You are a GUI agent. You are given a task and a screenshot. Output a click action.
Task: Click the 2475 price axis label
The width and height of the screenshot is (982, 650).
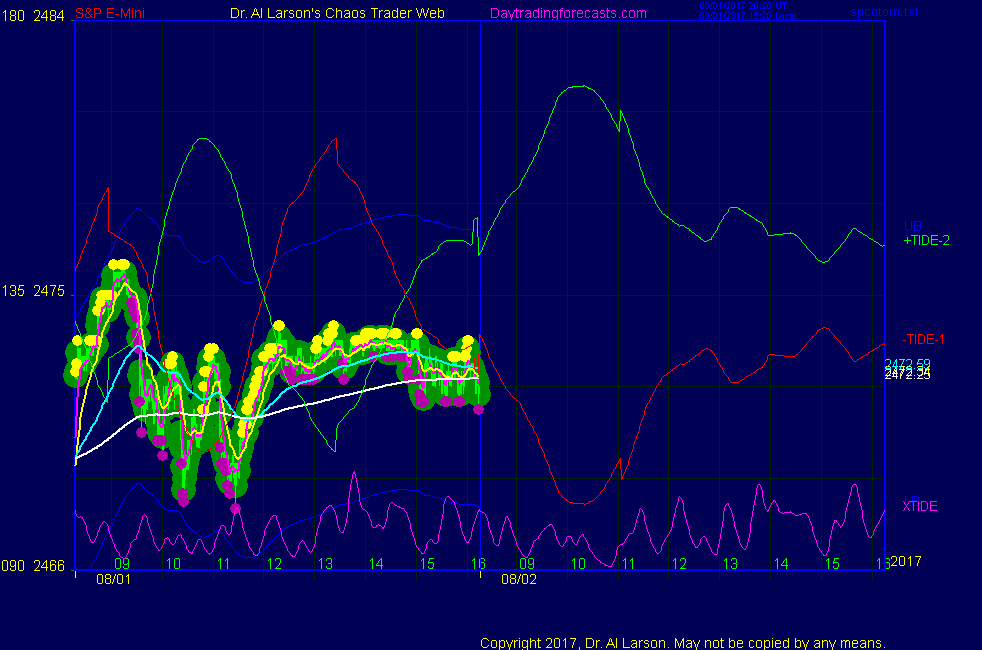(x=50, y=292)
